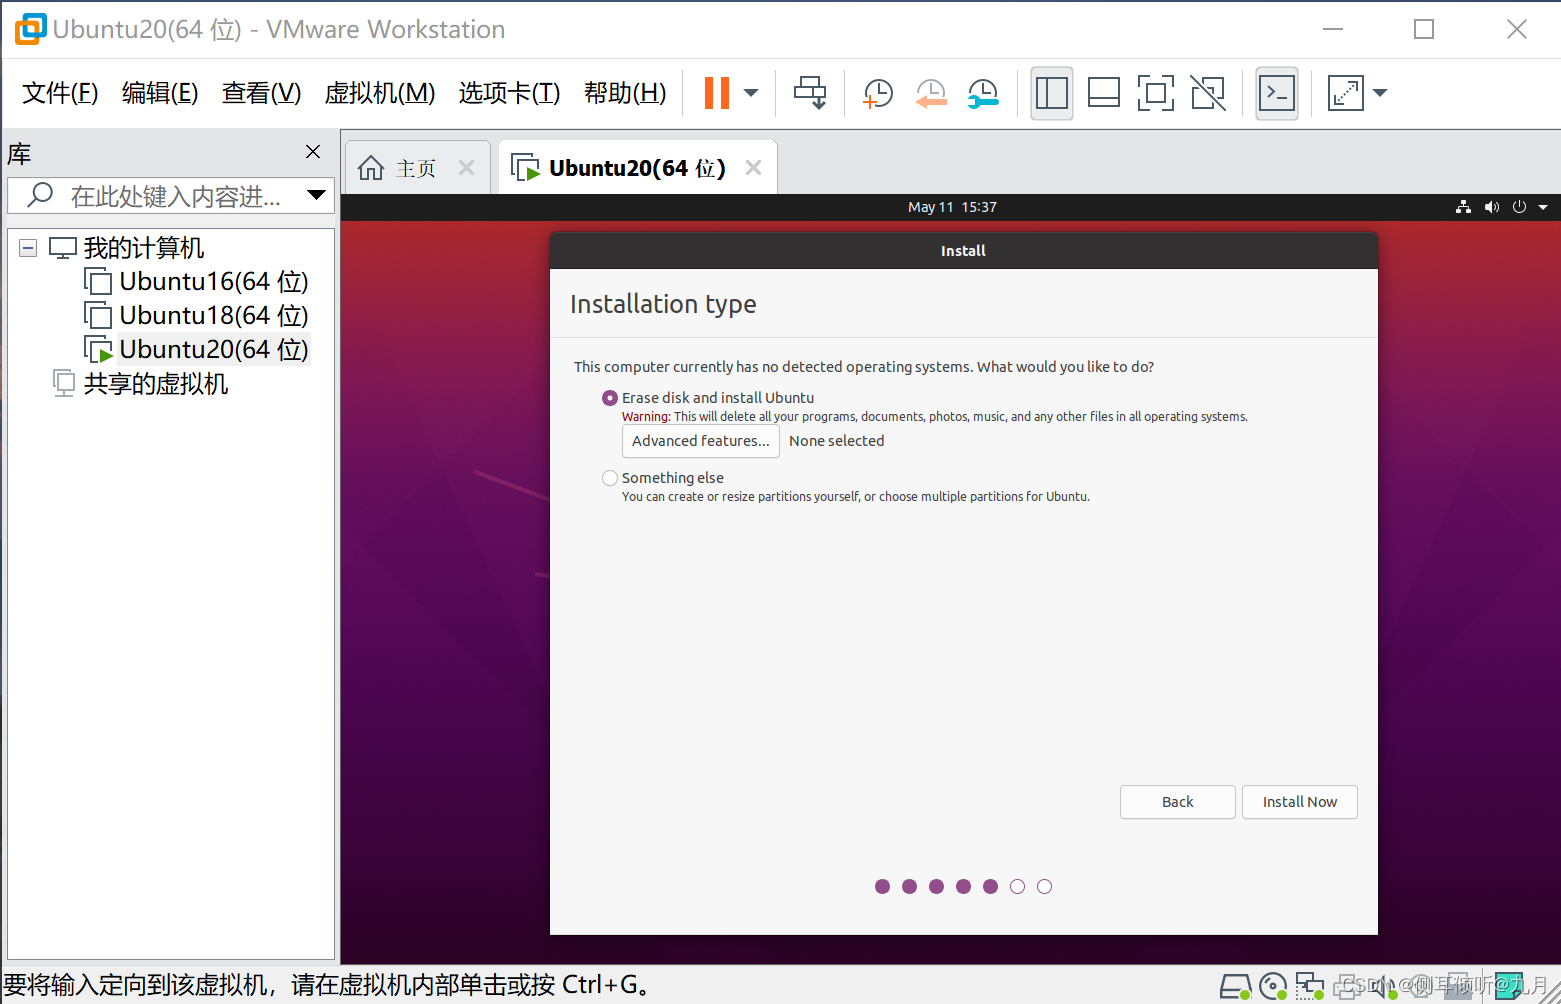The image size is (1561, 1004).
Task: Take a snapshot with the clock-plus icon
Action: [x=878, y=93]
